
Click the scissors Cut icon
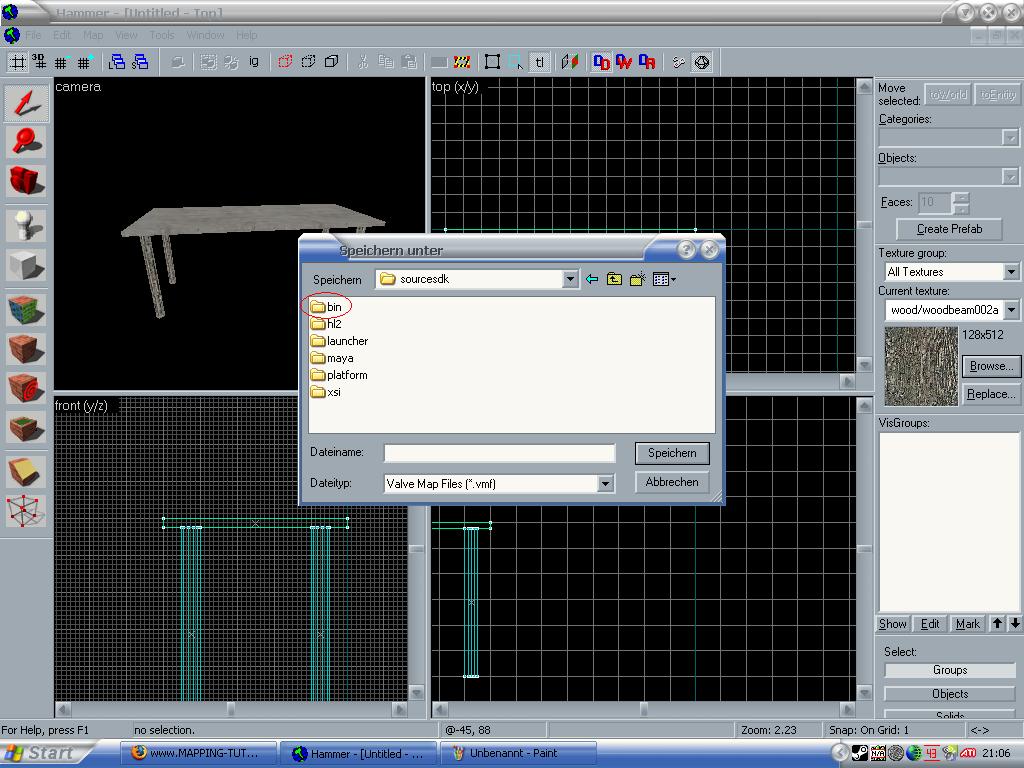tap(363, 62)
